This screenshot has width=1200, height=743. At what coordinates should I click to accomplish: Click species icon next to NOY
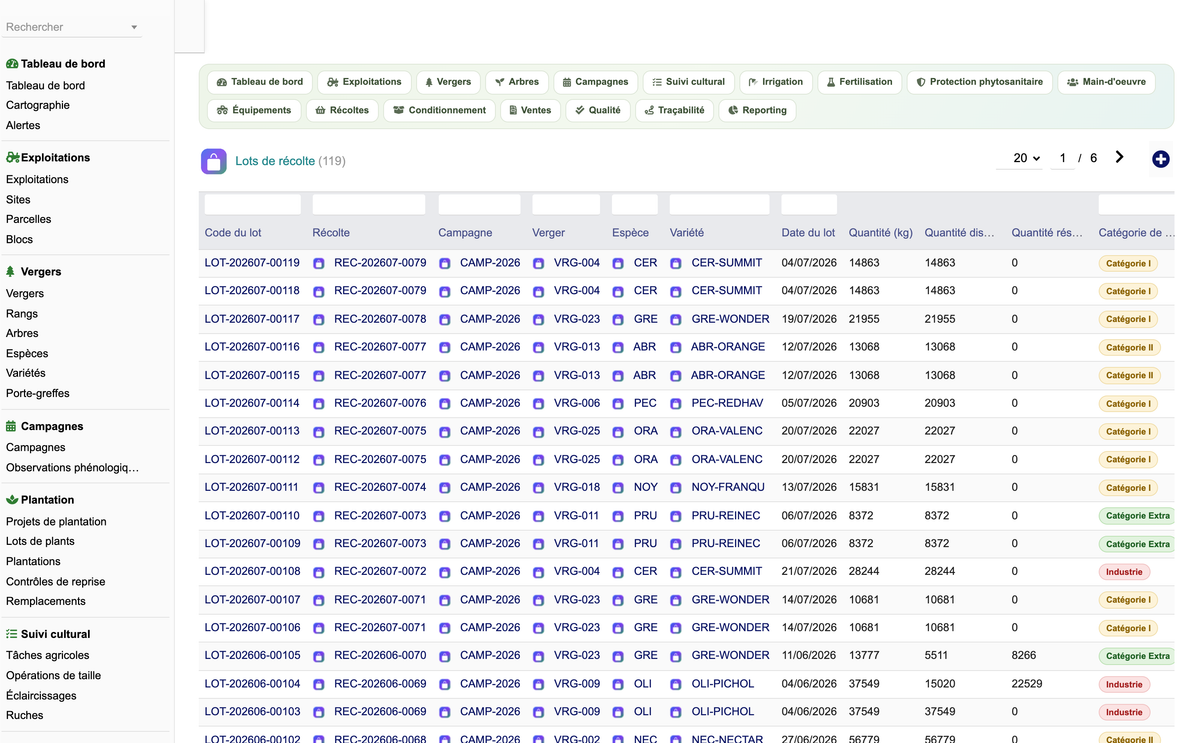tap(618, 488)
